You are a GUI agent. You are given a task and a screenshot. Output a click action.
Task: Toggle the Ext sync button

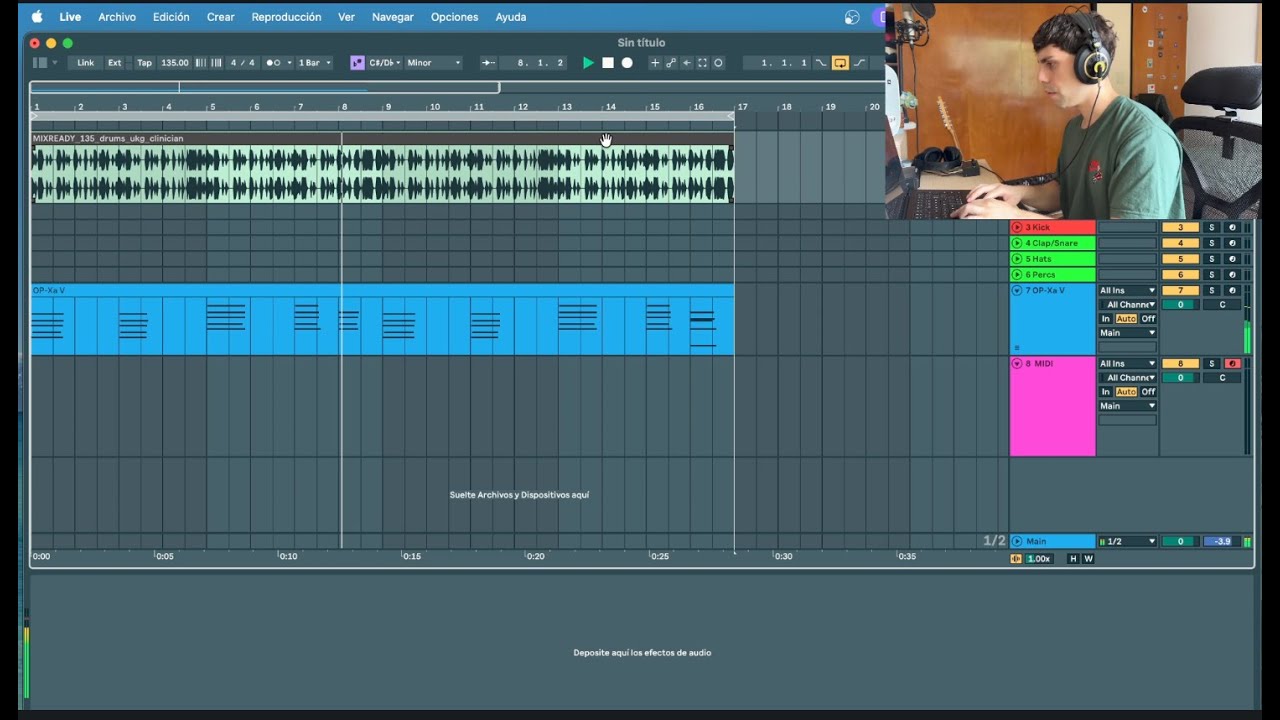[115, 62]
